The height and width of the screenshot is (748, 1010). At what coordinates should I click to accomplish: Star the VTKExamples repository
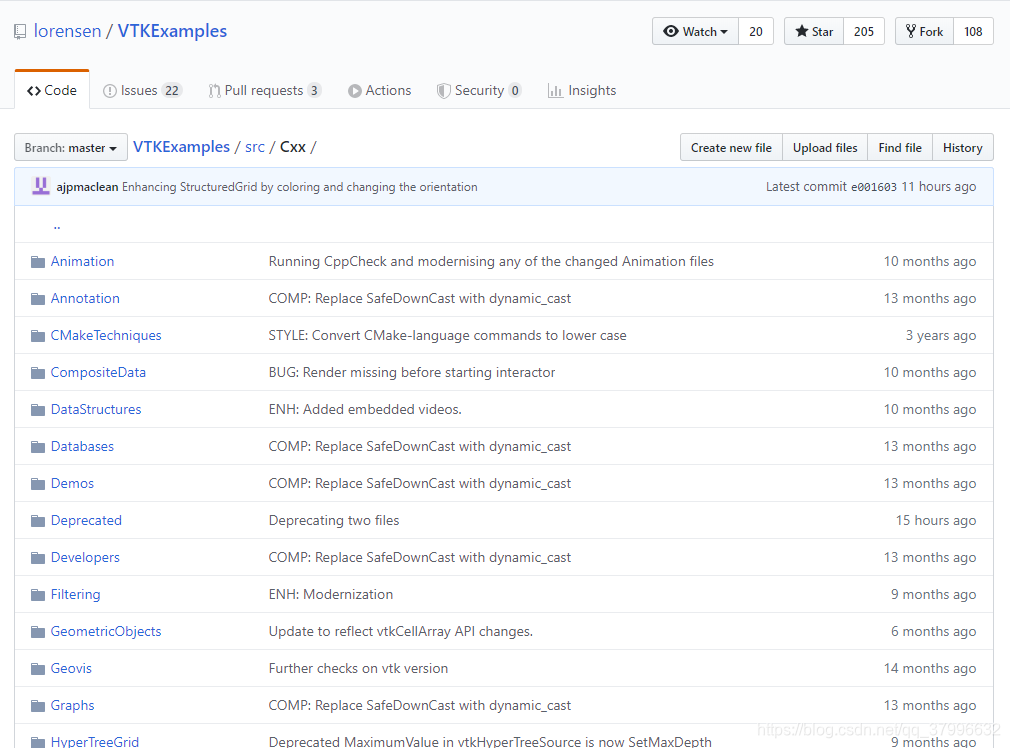tap(813, 31)
